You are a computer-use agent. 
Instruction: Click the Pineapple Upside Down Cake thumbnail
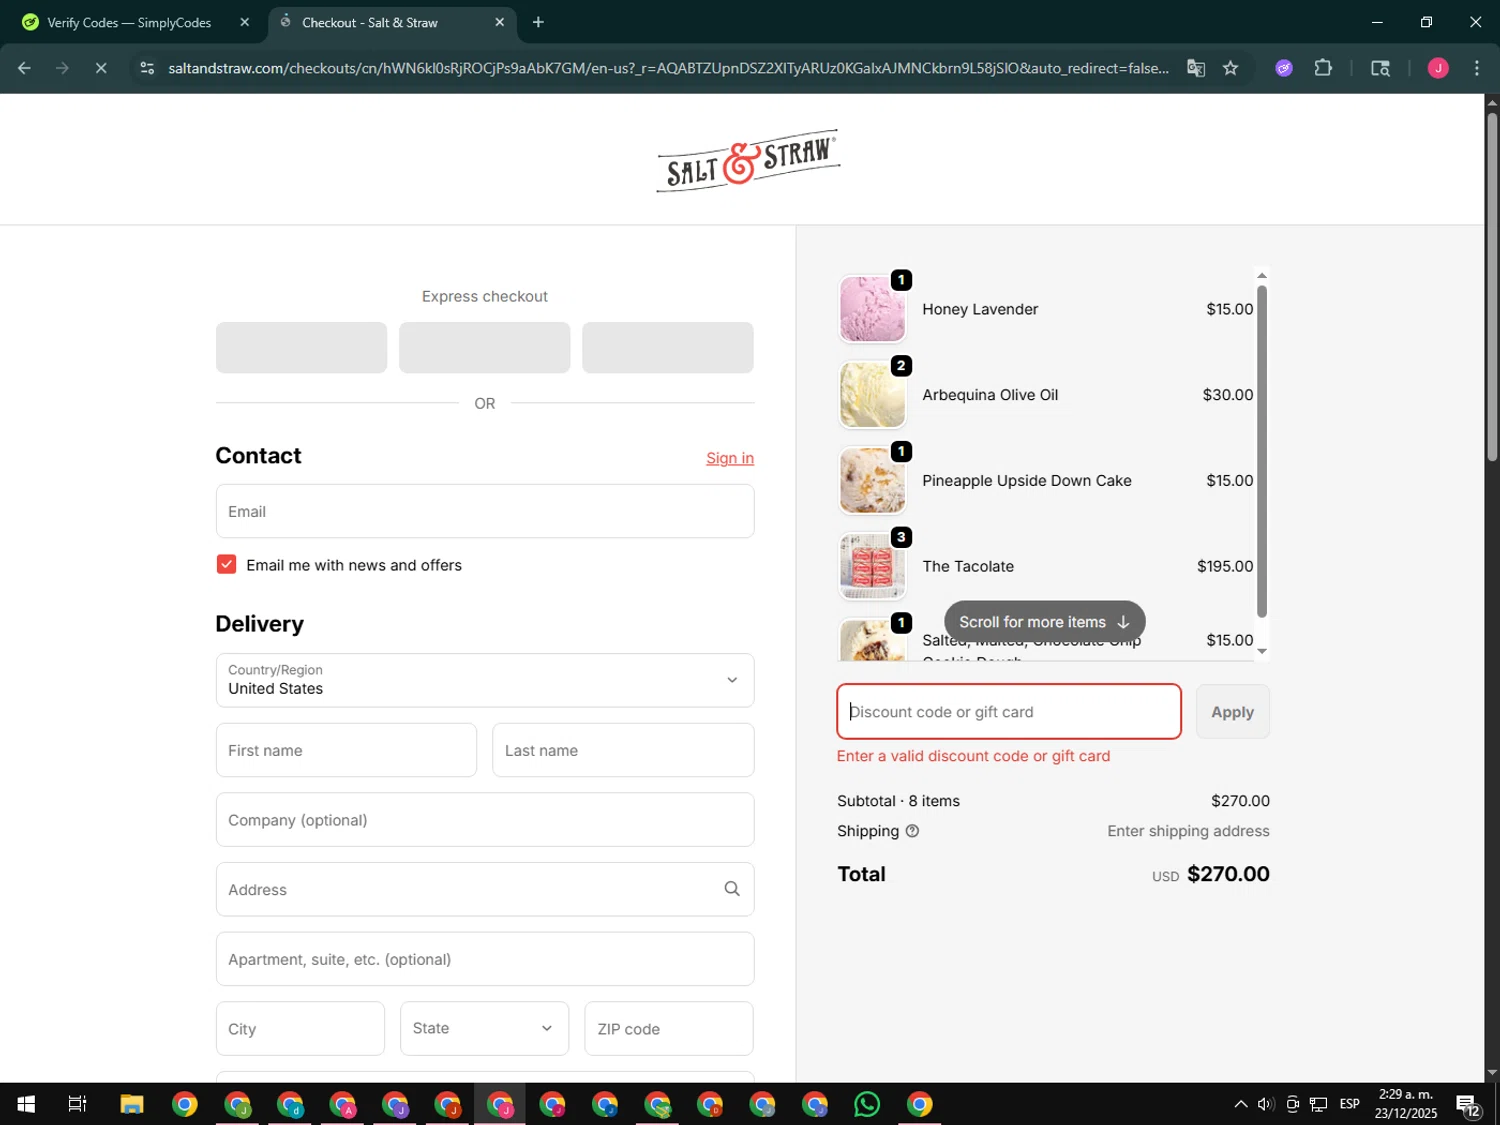point(872,481)
